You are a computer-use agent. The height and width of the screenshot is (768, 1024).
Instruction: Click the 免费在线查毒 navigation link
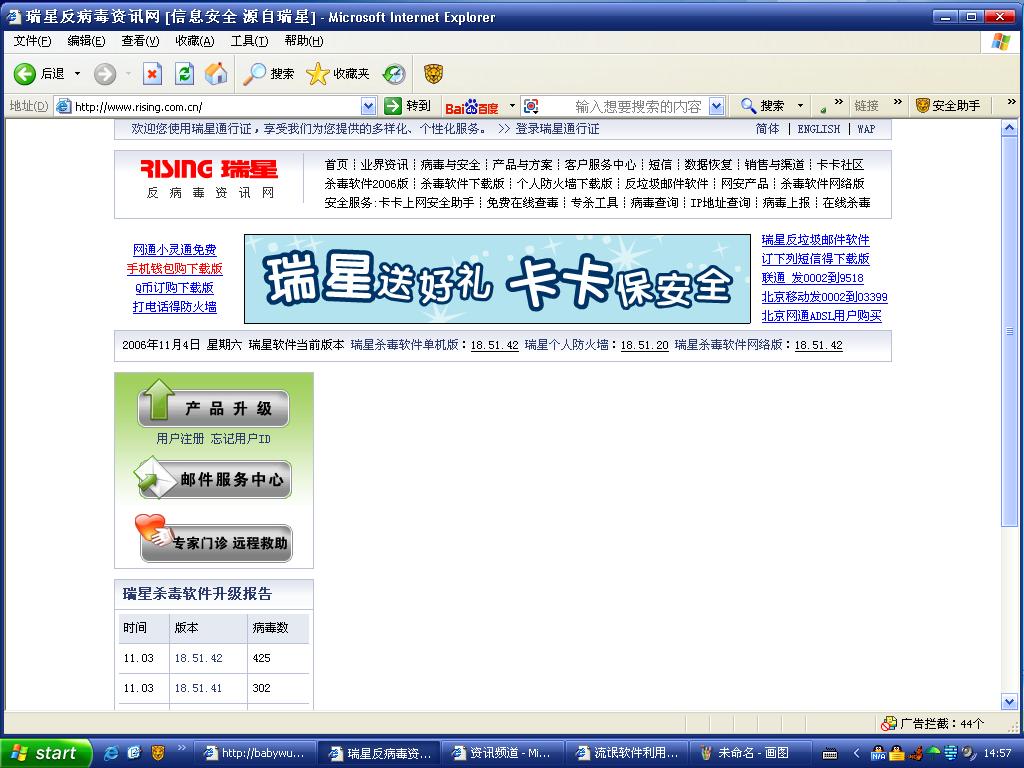pos(522,202)
